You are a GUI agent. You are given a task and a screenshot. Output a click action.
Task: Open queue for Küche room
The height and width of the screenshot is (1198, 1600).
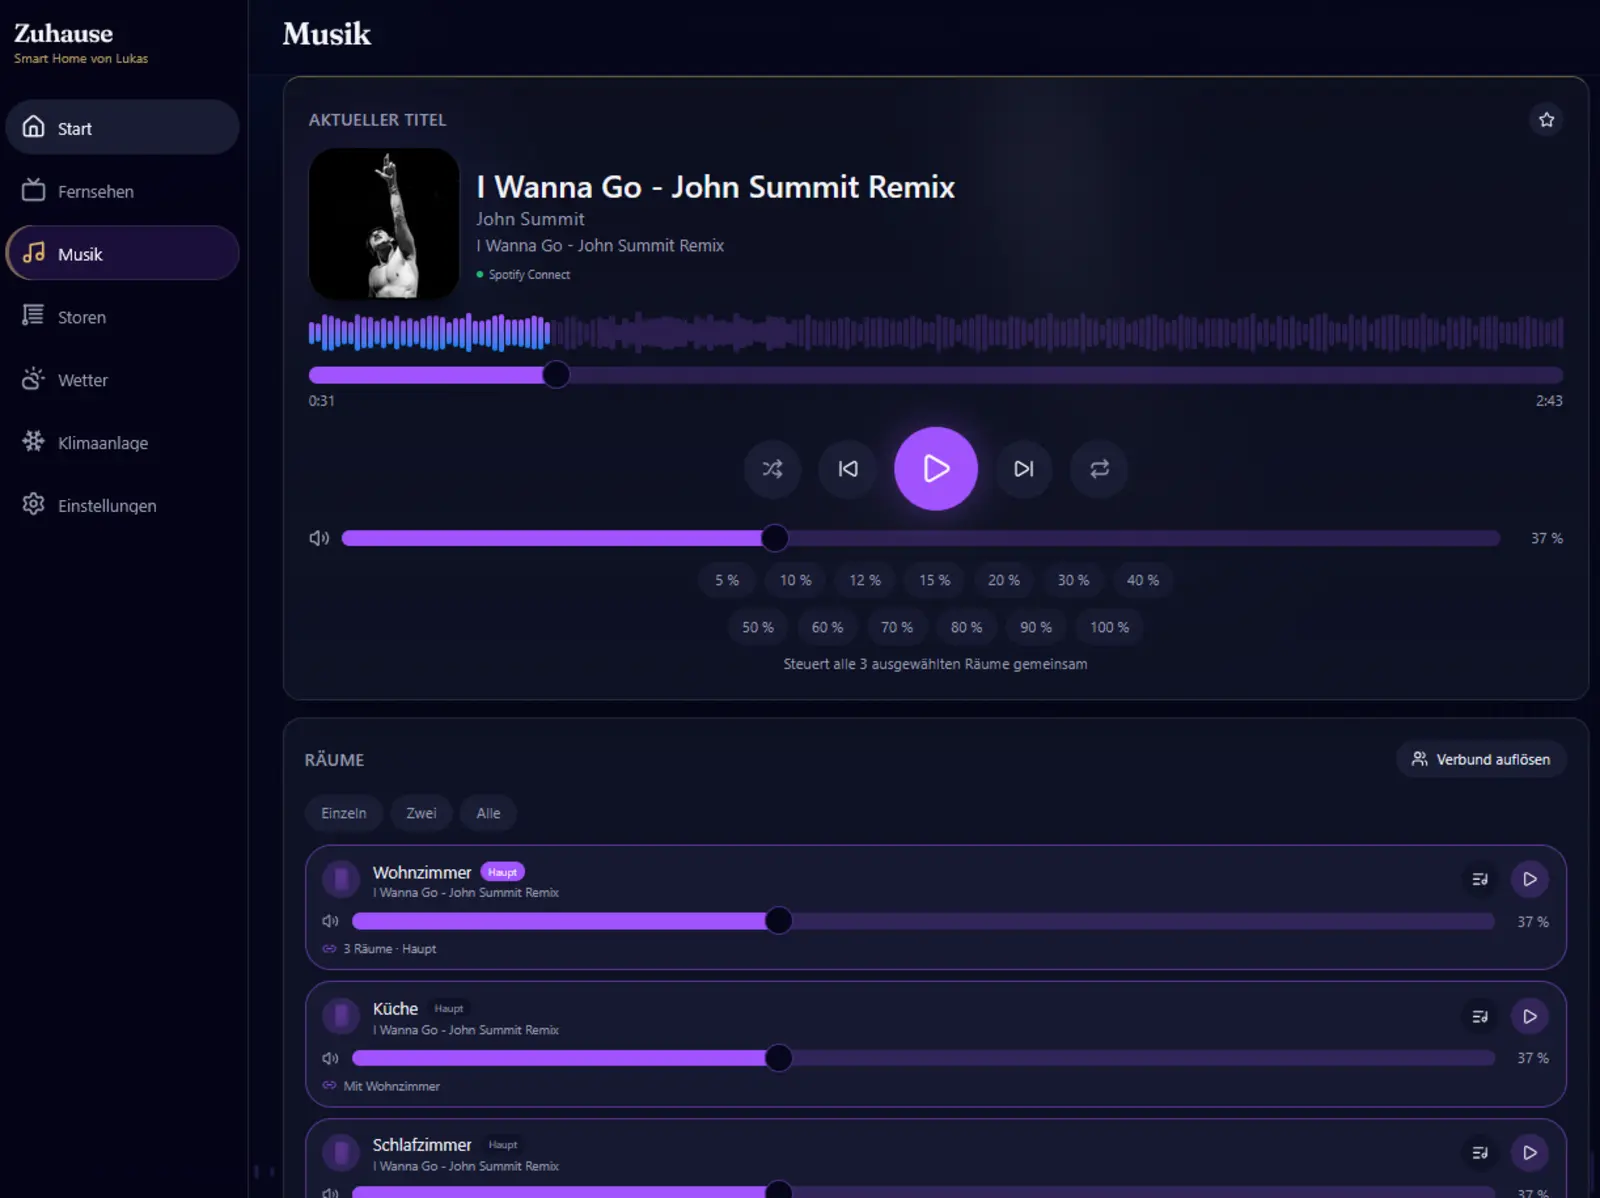[1480, 1016]
